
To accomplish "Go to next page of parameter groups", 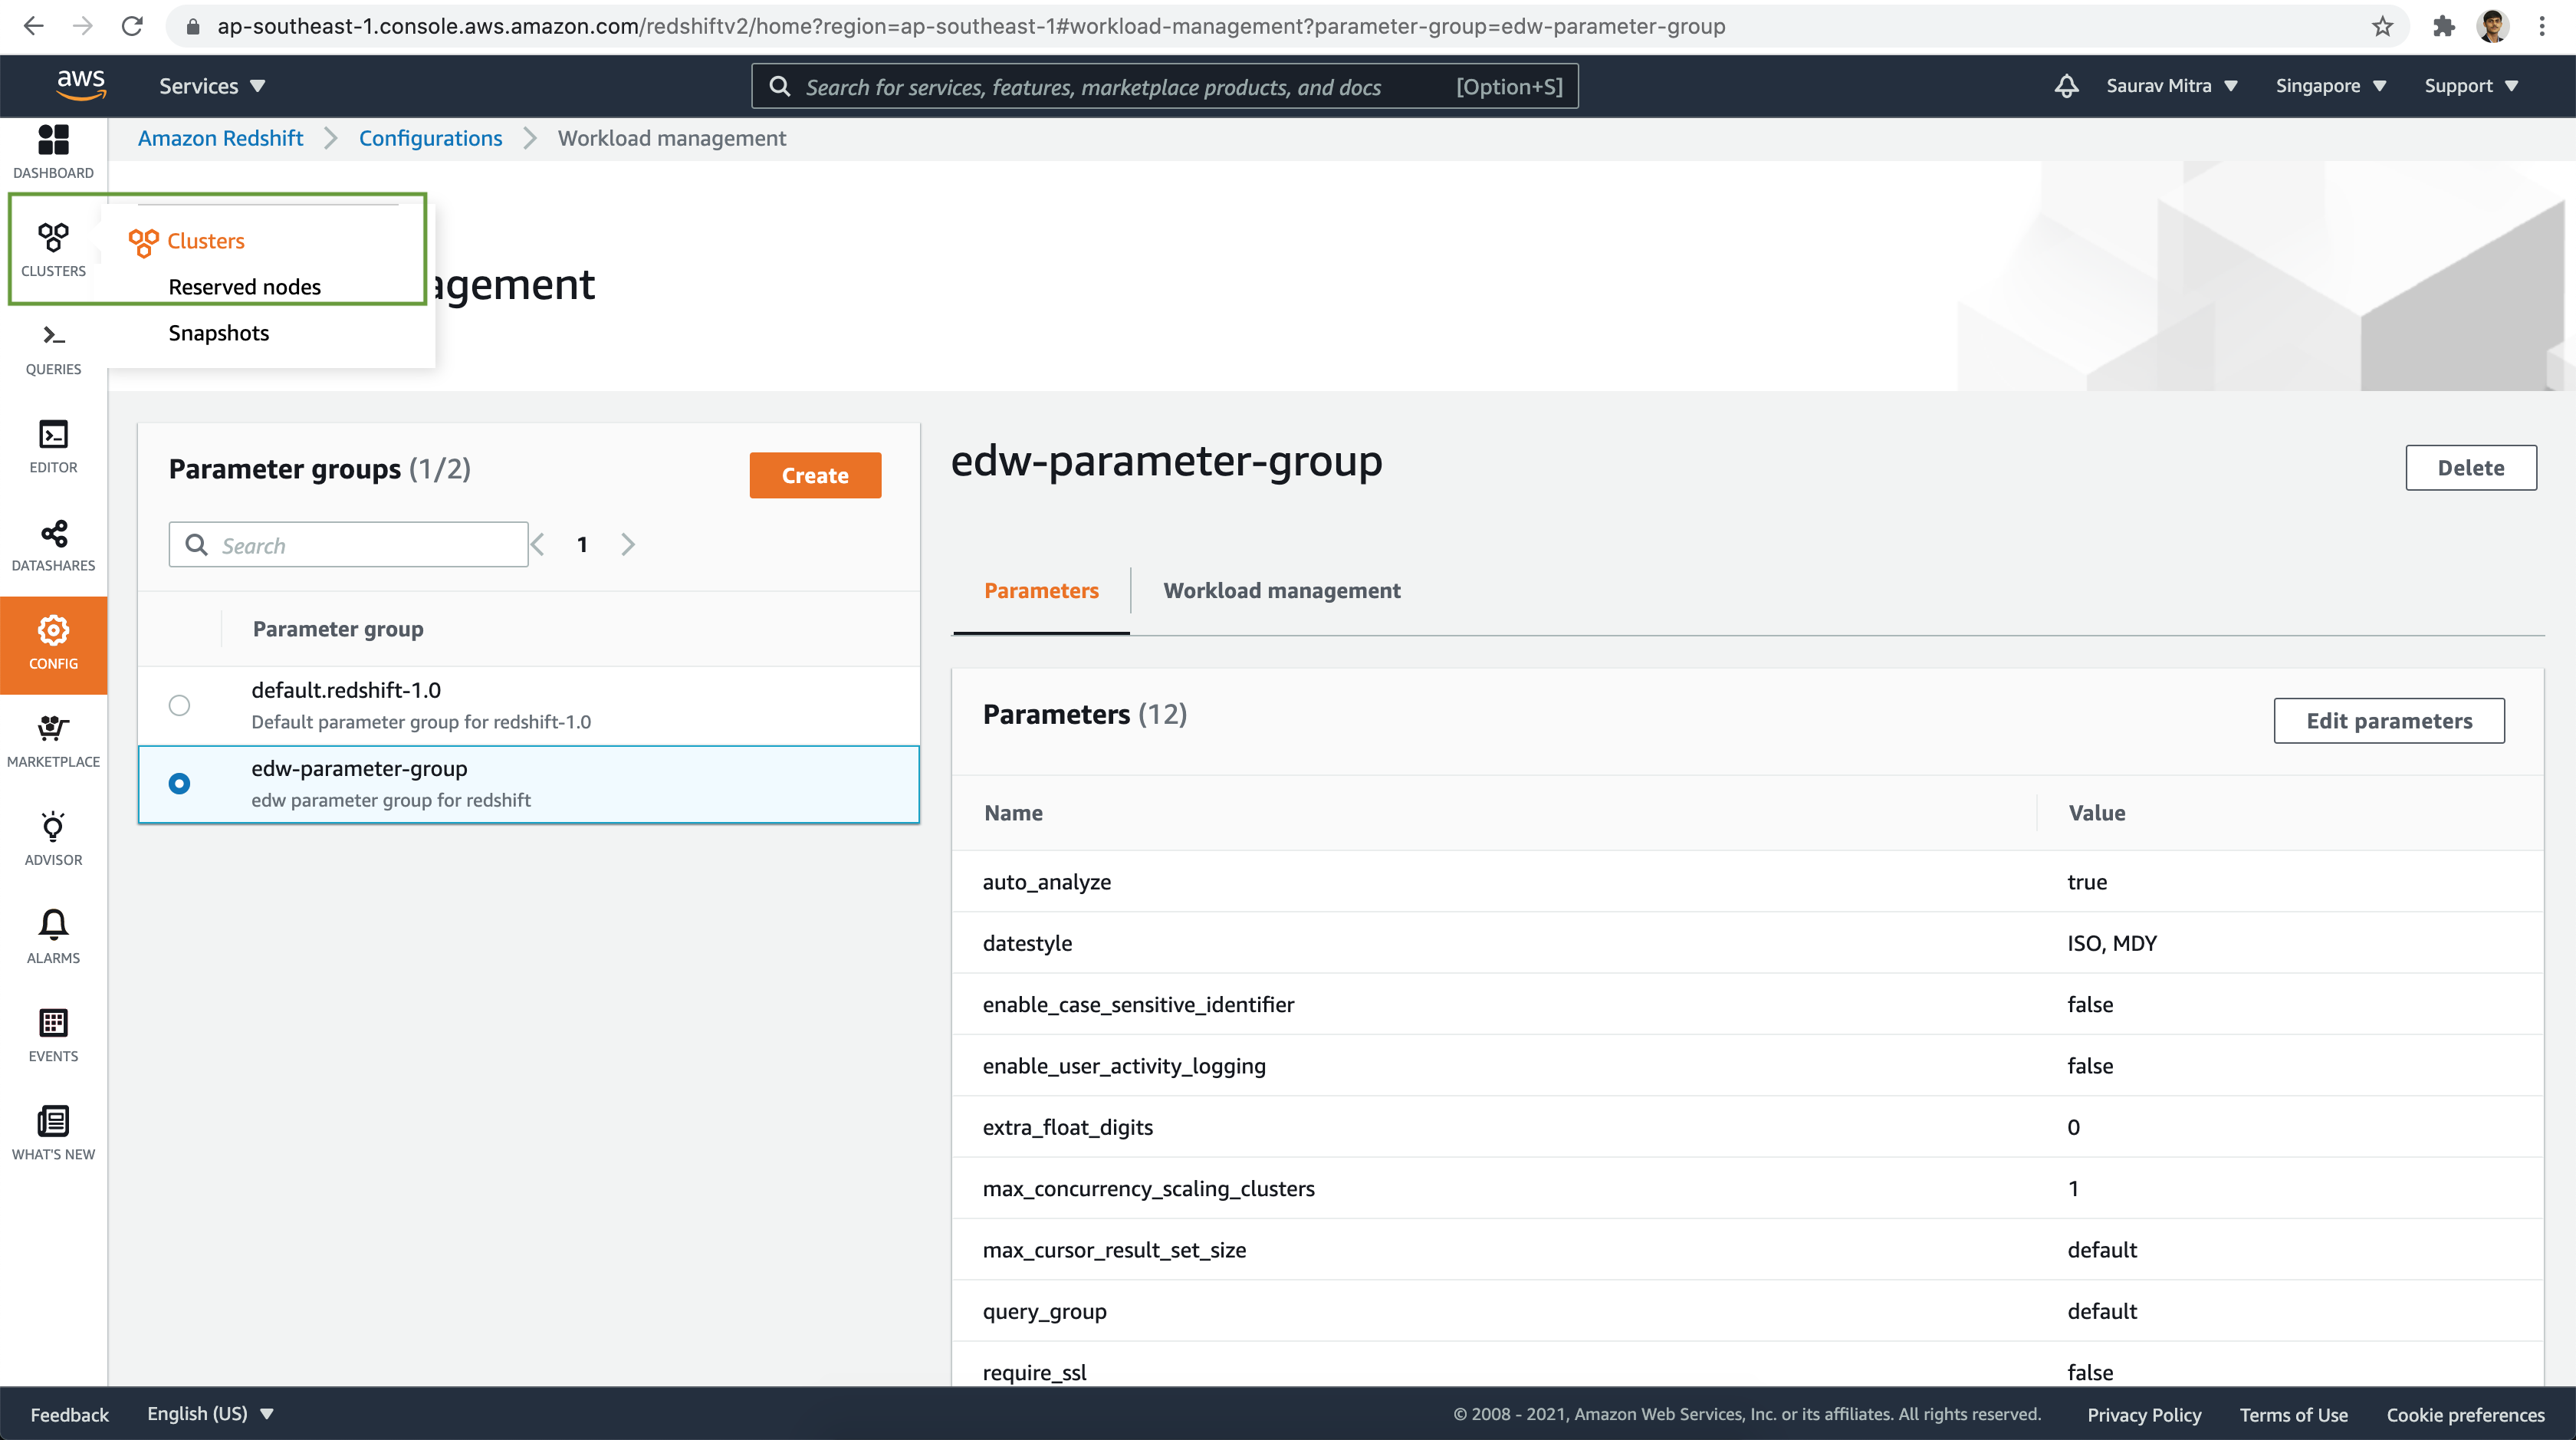I will pyautogui.click(x=628, y=545).
